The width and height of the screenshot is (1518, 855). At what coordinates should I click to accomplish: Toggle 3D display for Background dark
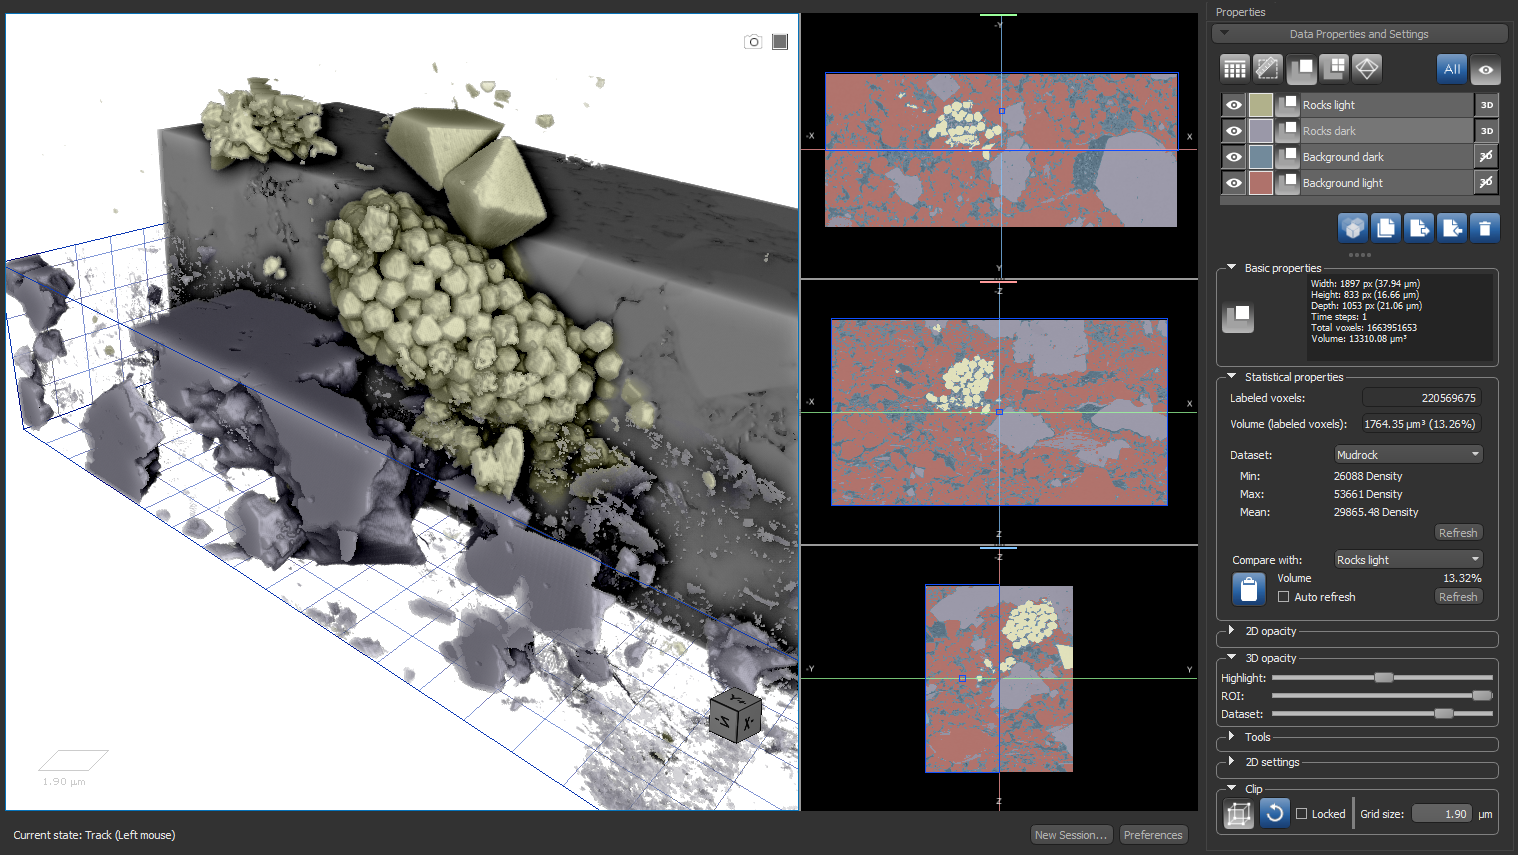[x=1486, y=157]
